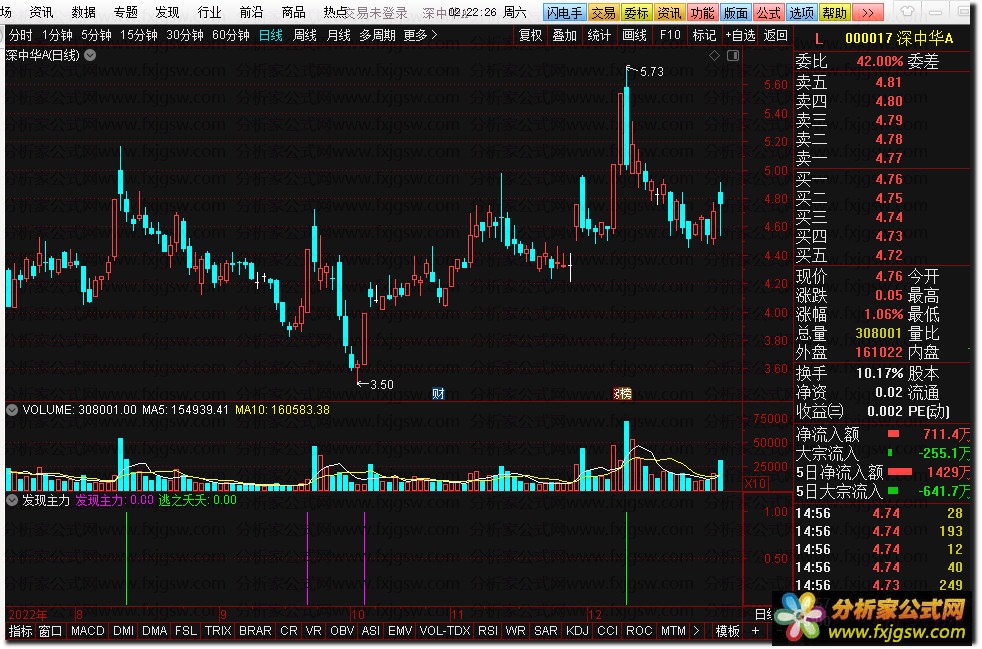Click the yellow 资讯 toolbar button
The height and width of the screenshot is (649, 982).
669,12
